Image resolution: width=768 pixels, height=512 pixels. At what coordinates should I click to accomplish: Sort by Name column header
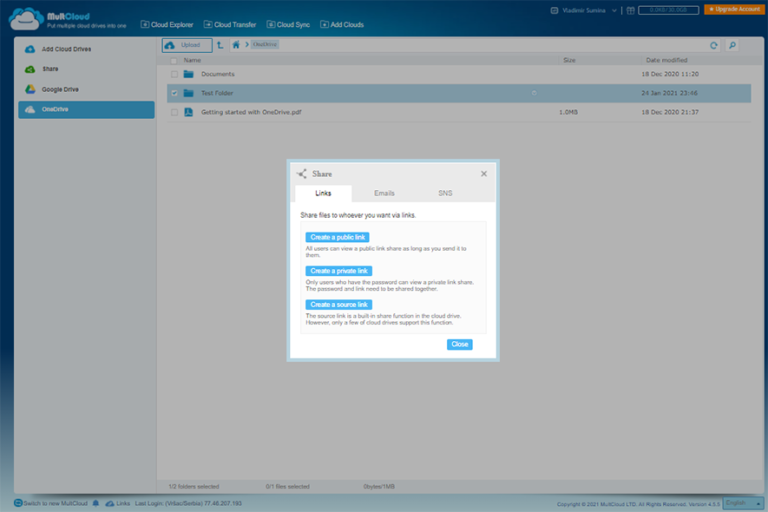(192, 60)
